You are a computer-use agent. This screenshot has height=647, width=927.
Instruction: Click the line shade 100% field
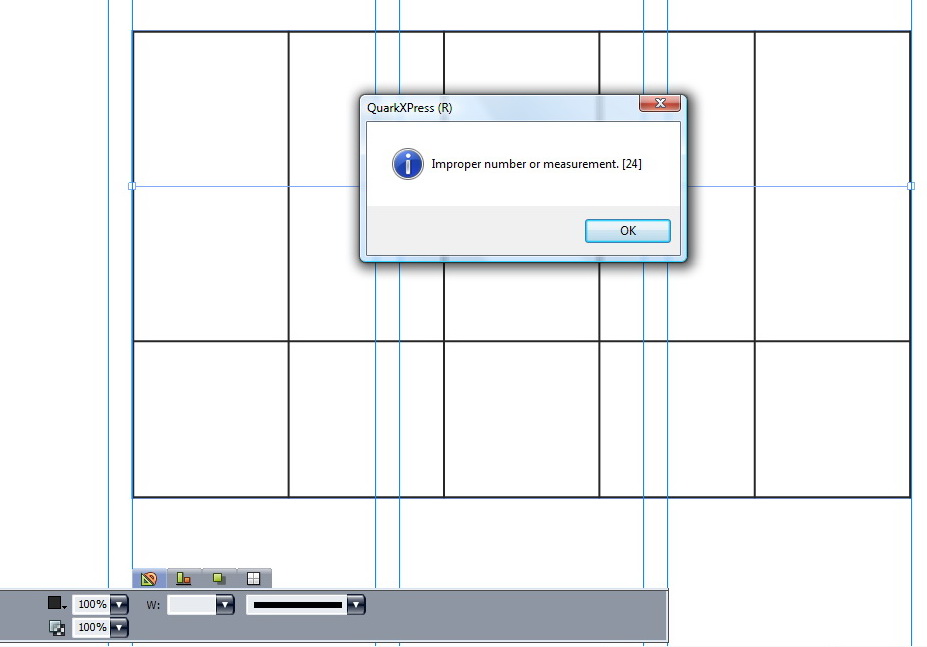click(92, 604)
